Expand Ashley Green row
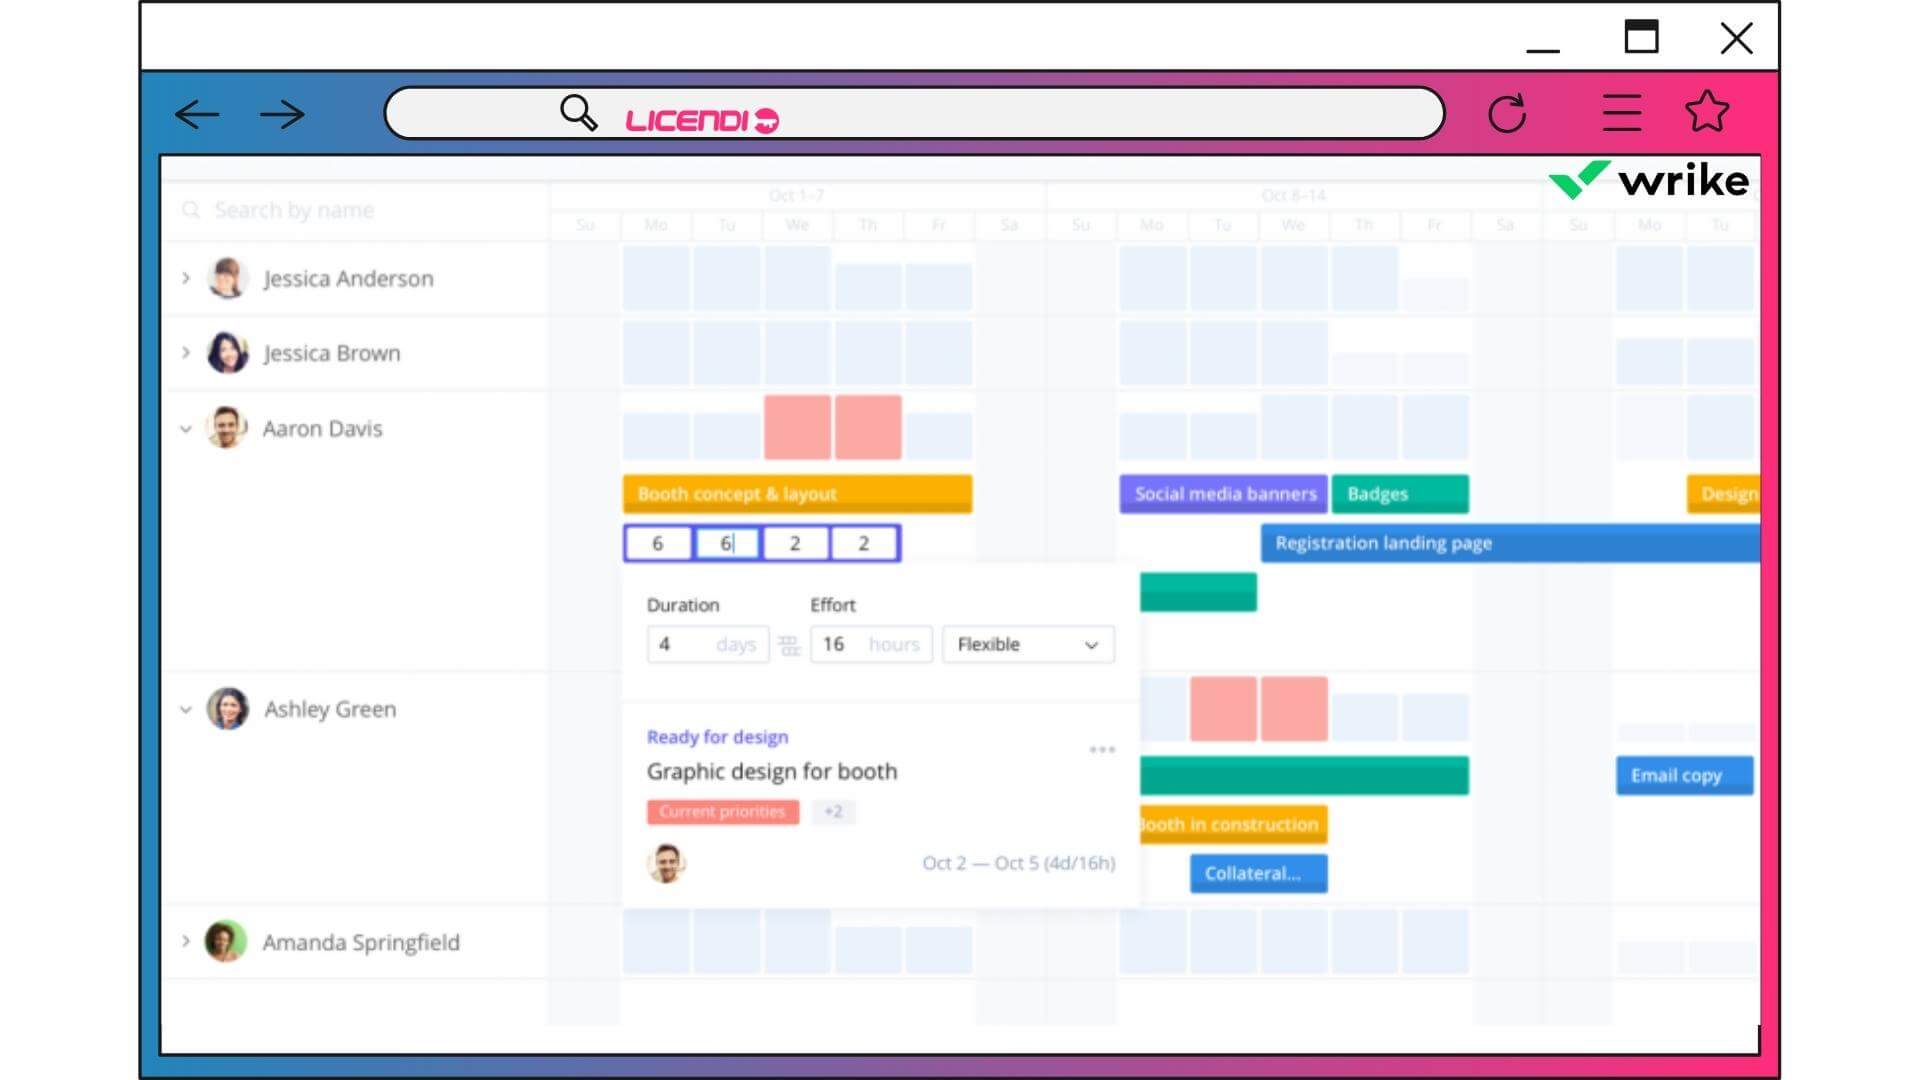The height and width of the screenshot is (1080, 1920). tap(186, 709)
